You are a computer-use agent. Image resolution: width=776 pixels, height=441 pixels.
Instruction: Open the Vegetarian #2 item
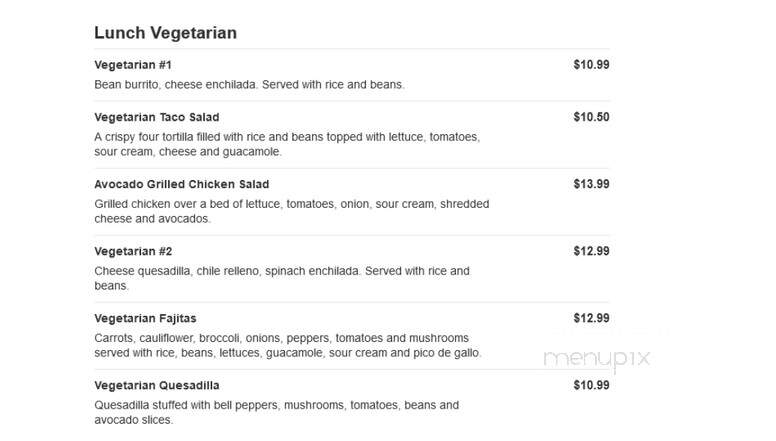[133, 251]
